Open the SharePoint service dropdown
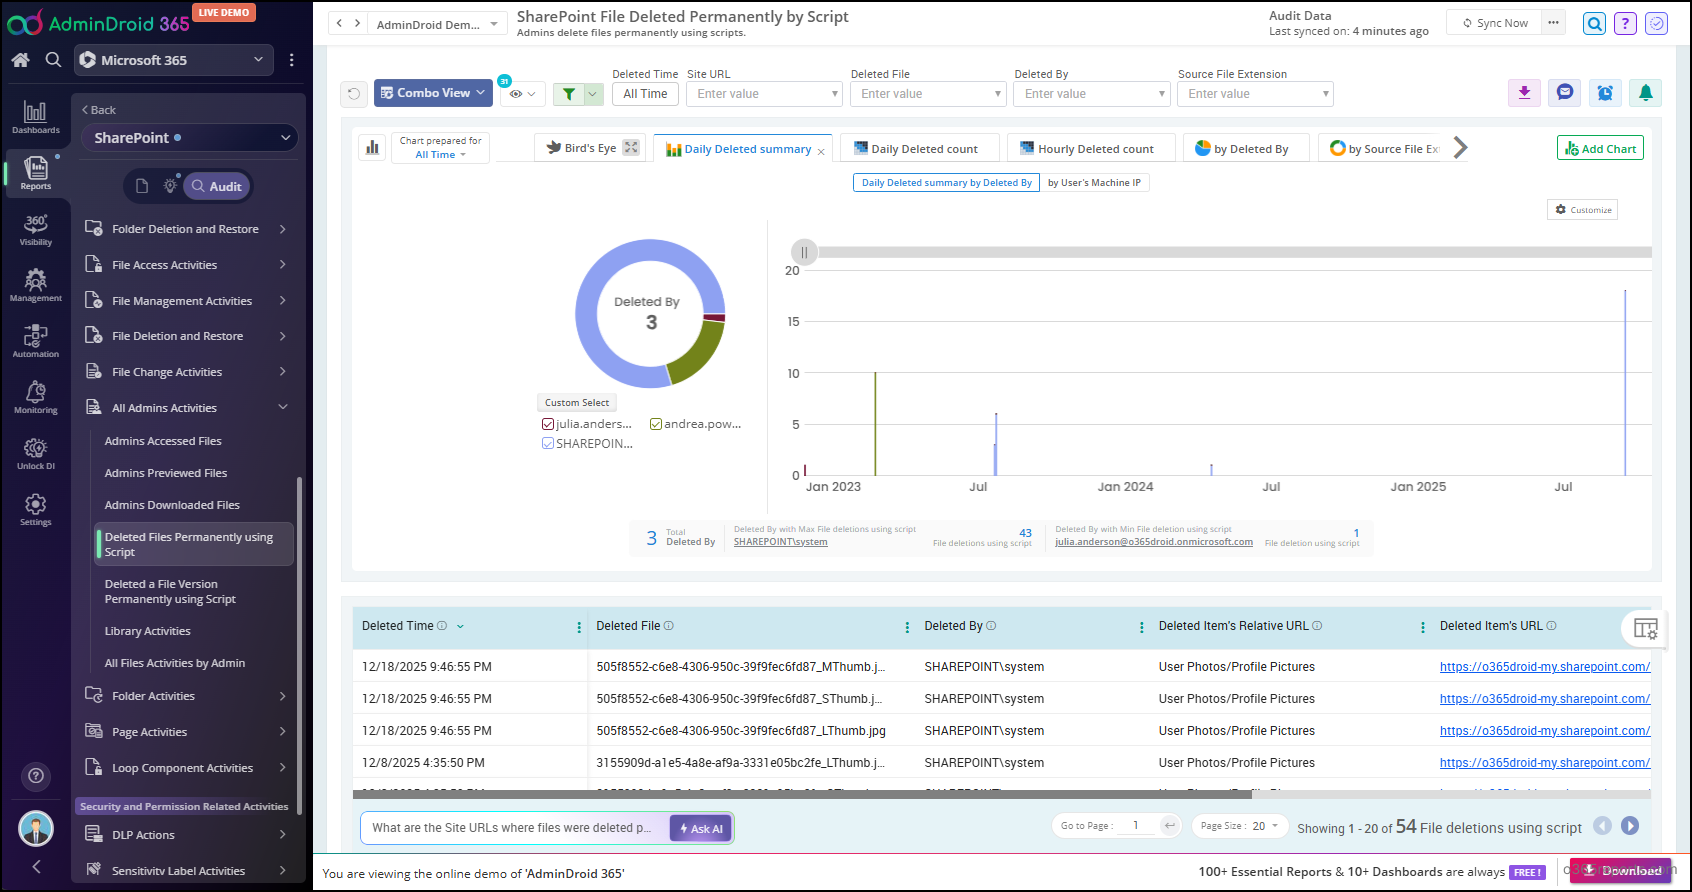The height and width of the screenshot is (892, 1692). pos(190,138)
